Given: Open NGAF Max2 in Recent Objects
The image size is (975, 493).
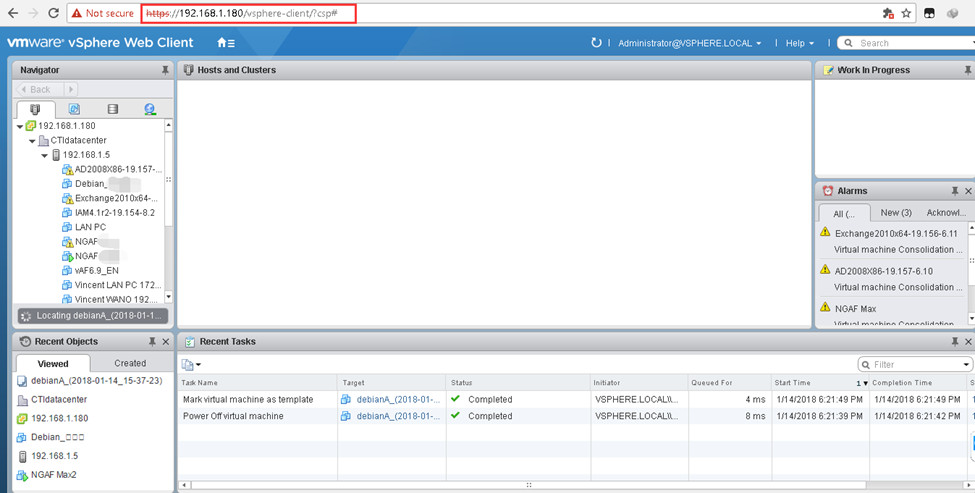Looking at the screenshot, I should (x=53, y=474).
